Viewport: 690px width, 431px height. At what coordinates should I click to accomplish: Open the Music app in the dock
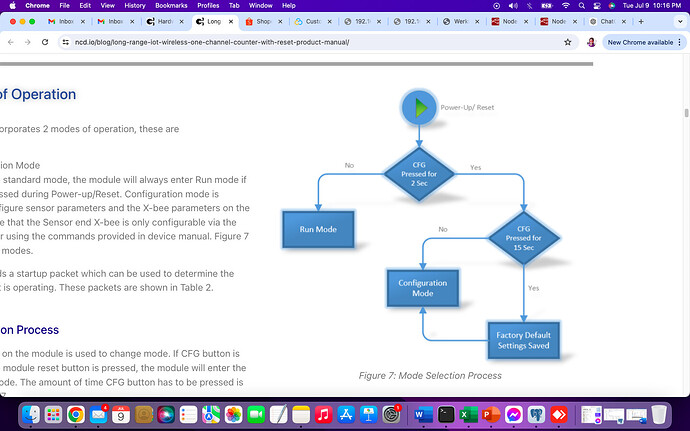point(323,414)
